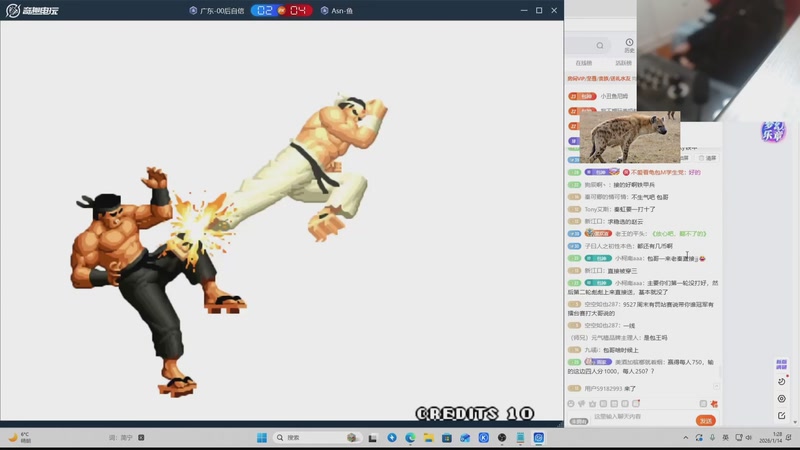The height and width of the screenshot is (450, 800).
Task: Click the red score 04 indicator
Action: [x=298, y=10]
